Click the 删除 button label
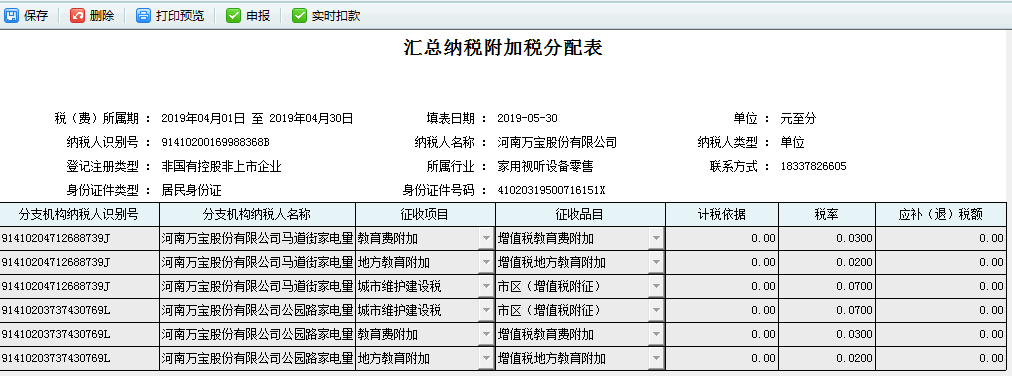Viewport: 1012px width, 376px height. (x=102, y=16)
